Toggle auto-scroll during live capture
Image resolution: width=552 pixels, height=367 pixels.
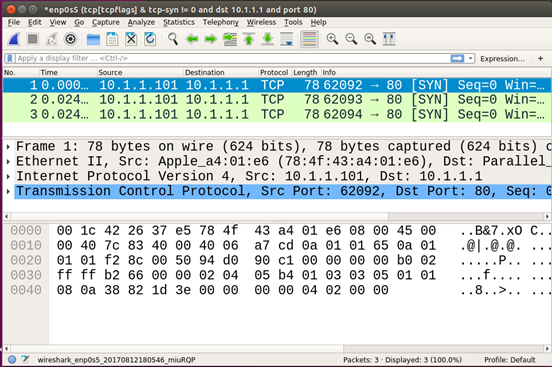pos(287,39)
